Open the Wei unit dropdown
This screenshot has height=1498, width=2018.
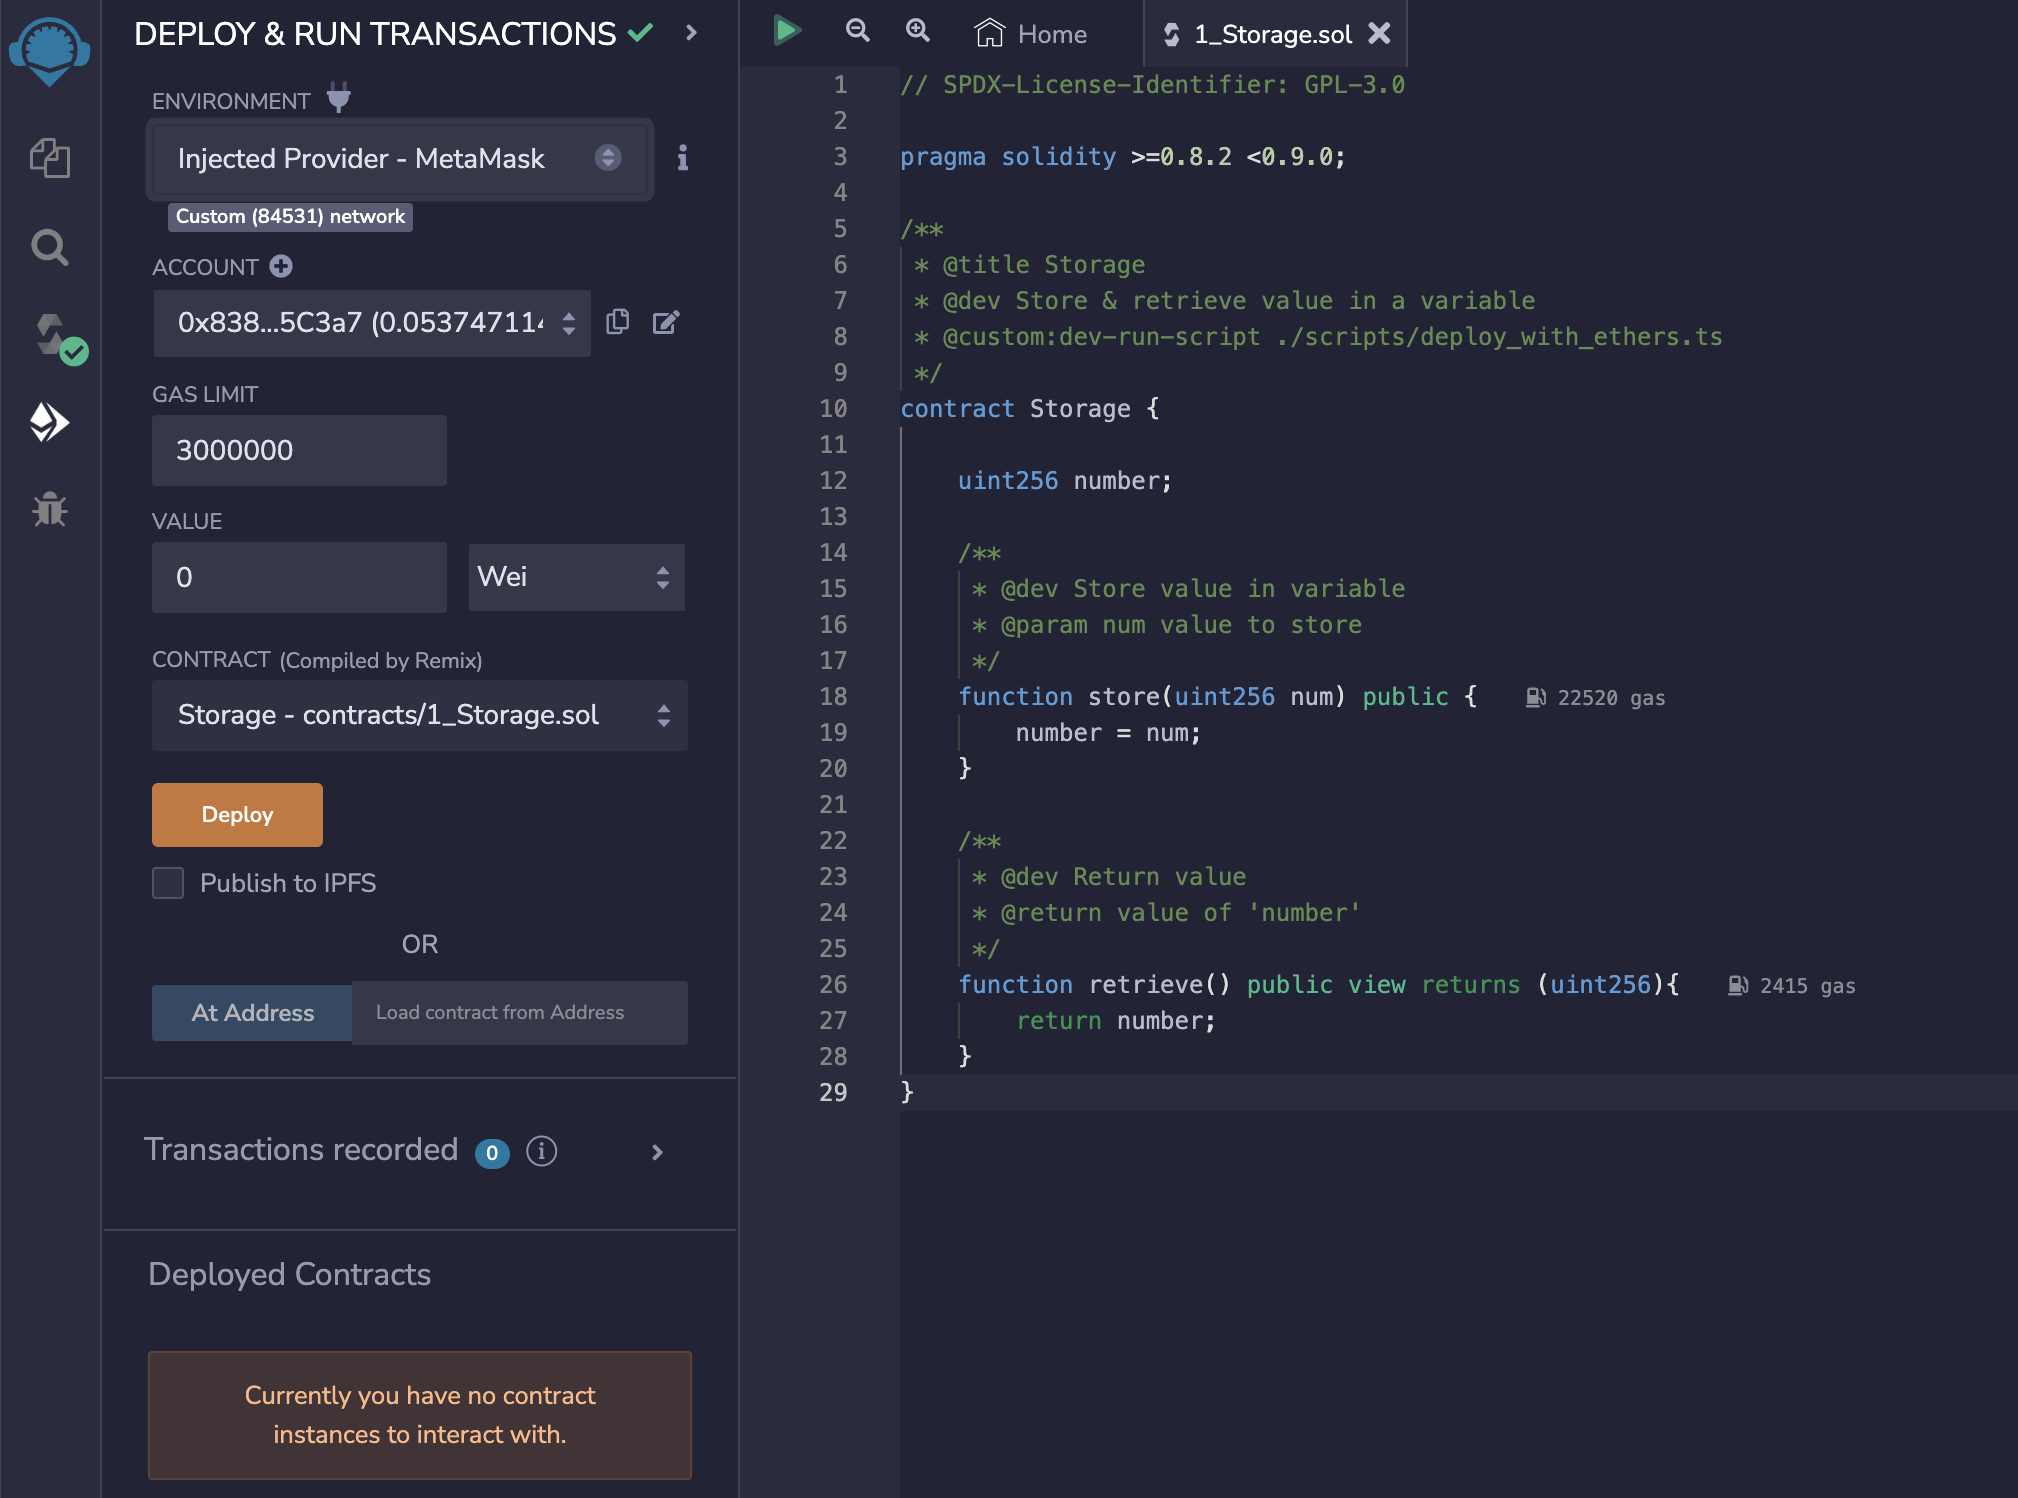tap(576, 577)
